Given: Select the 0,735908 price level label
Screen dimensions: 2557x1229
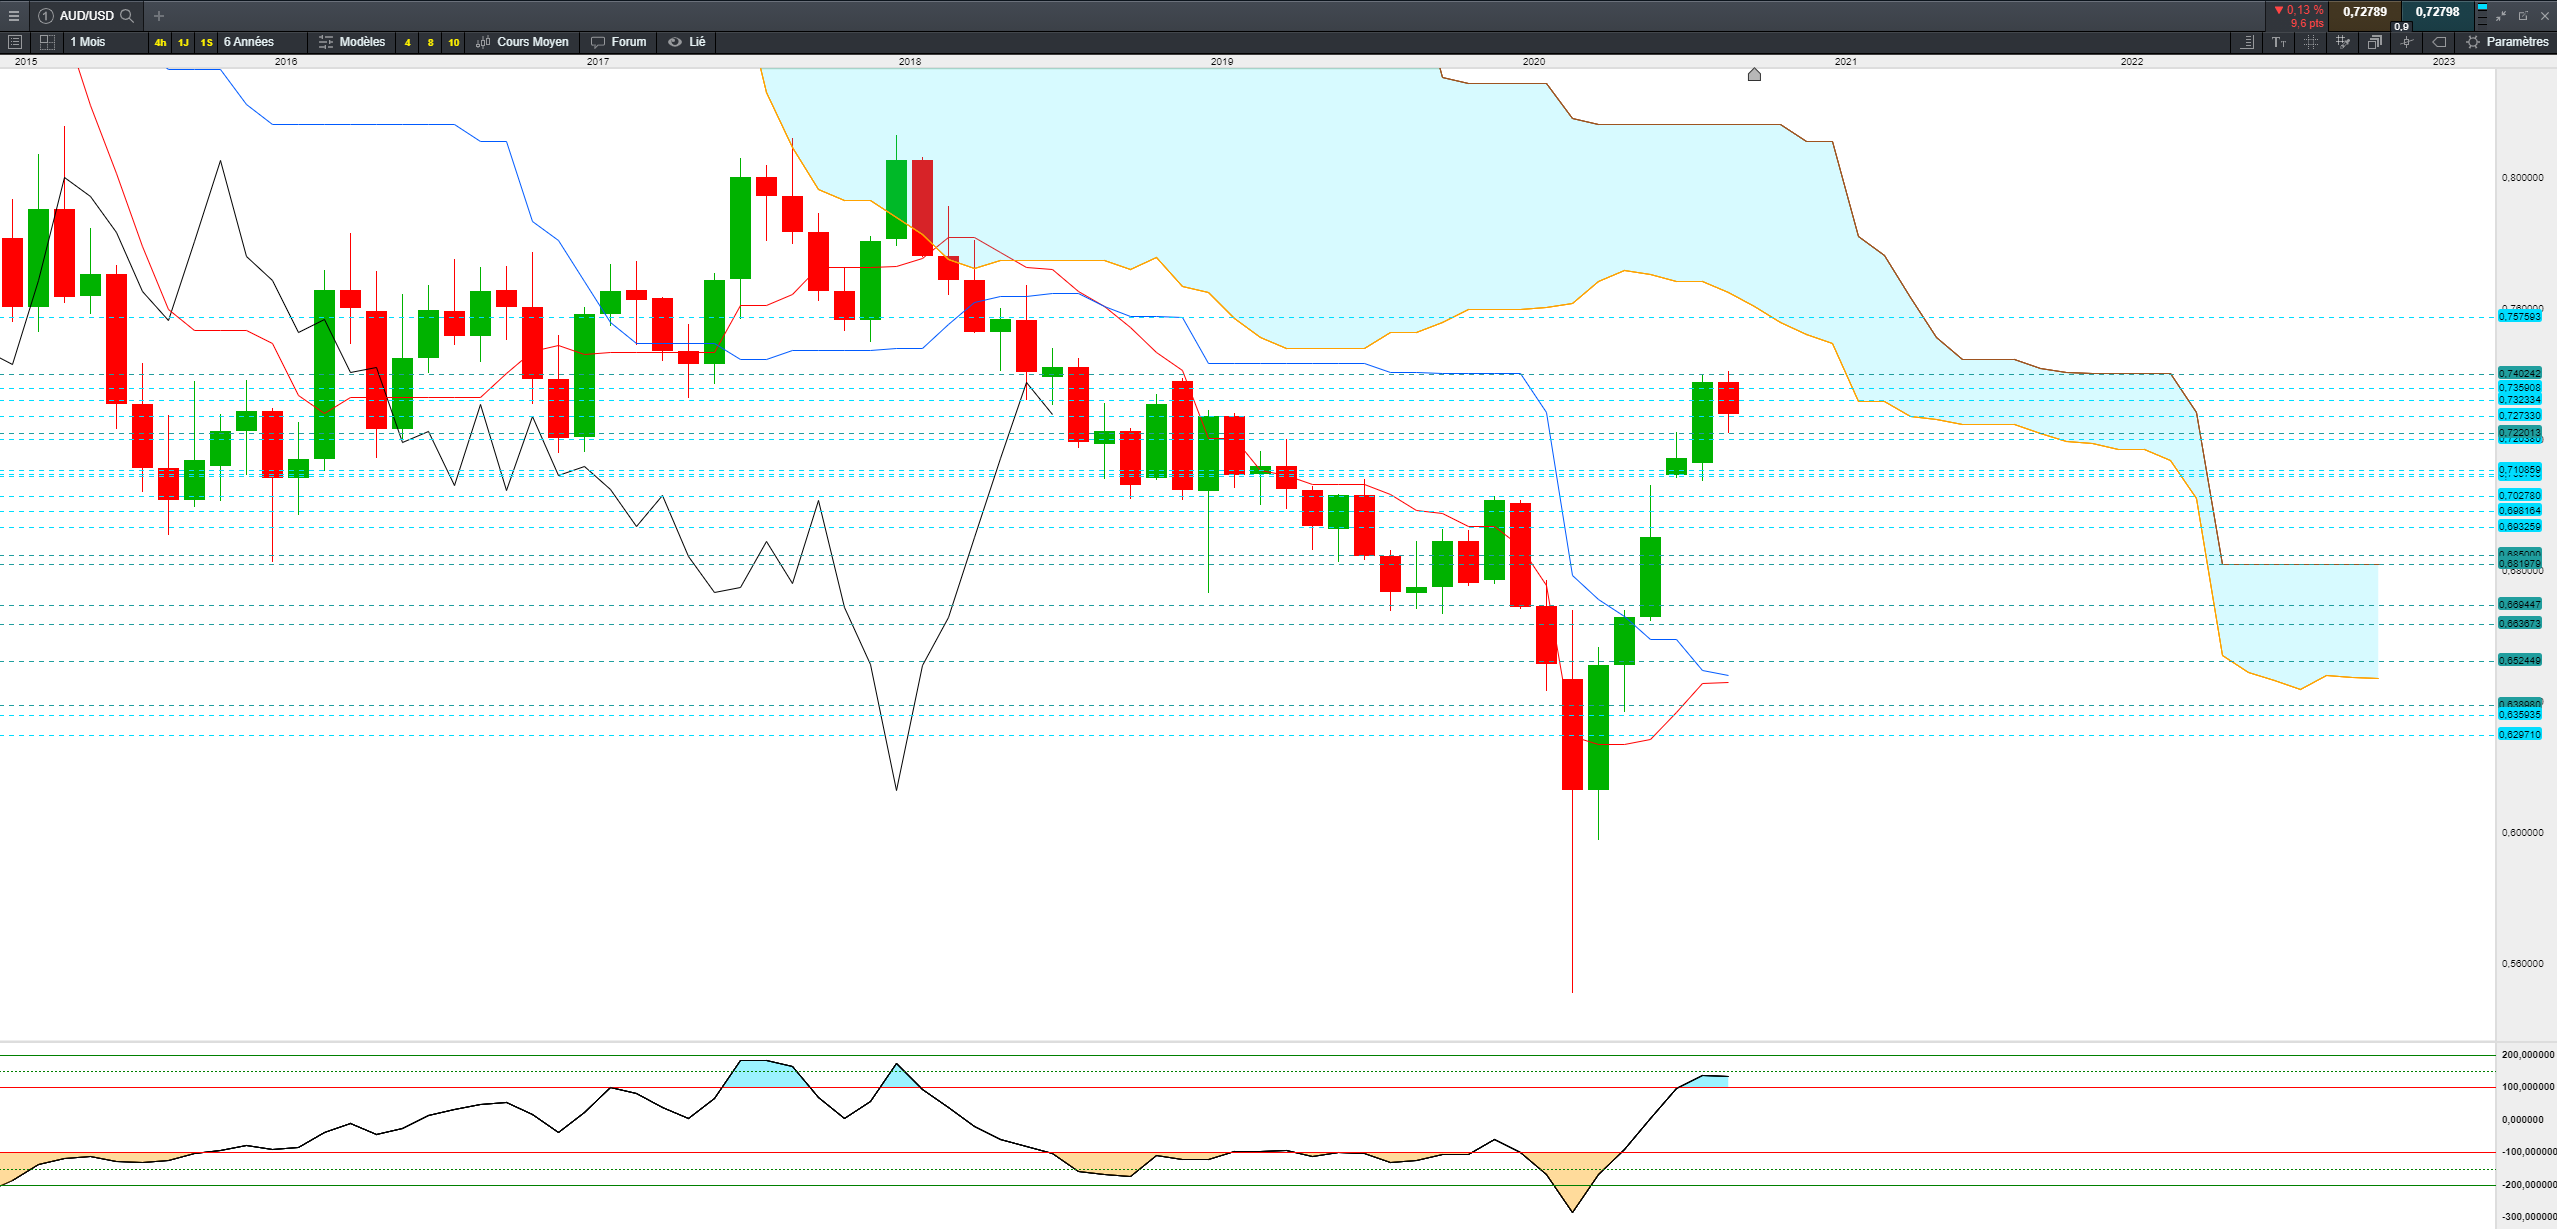Looking at the screenshot, I should click(x=2520, y=388).
